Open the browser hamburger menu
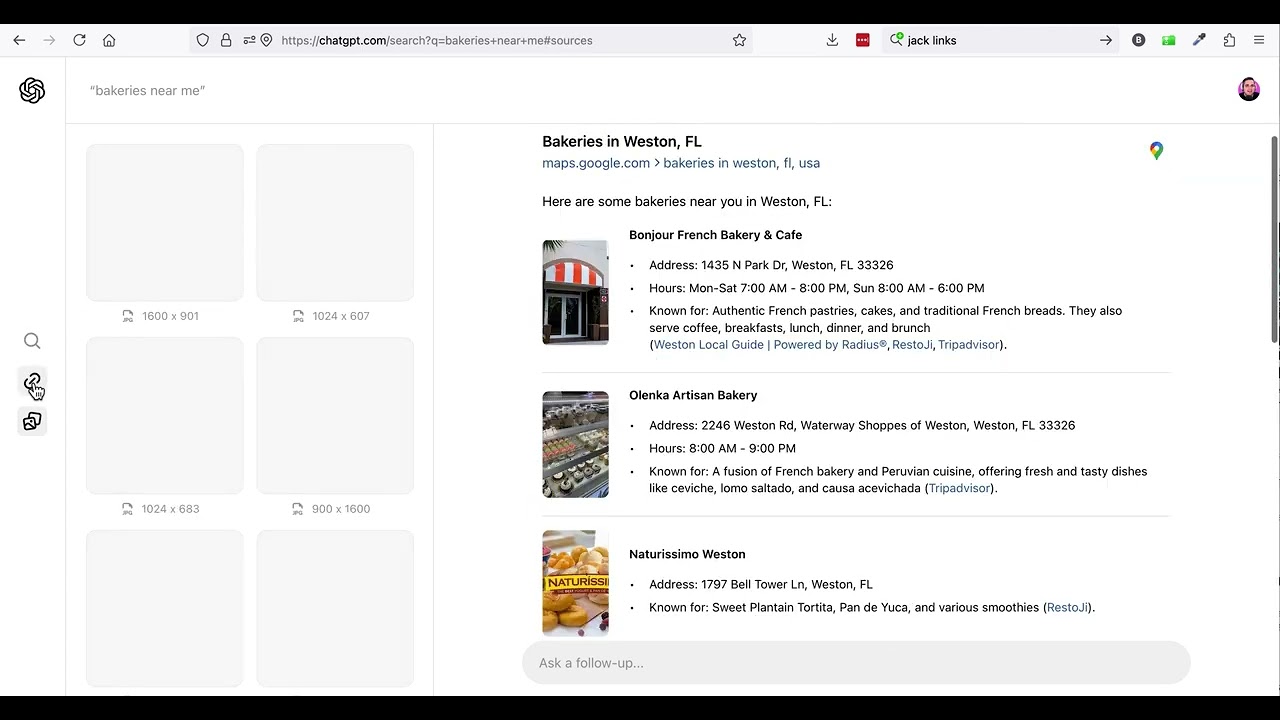Screen dimensions: 1280x720 point(1259,40)
